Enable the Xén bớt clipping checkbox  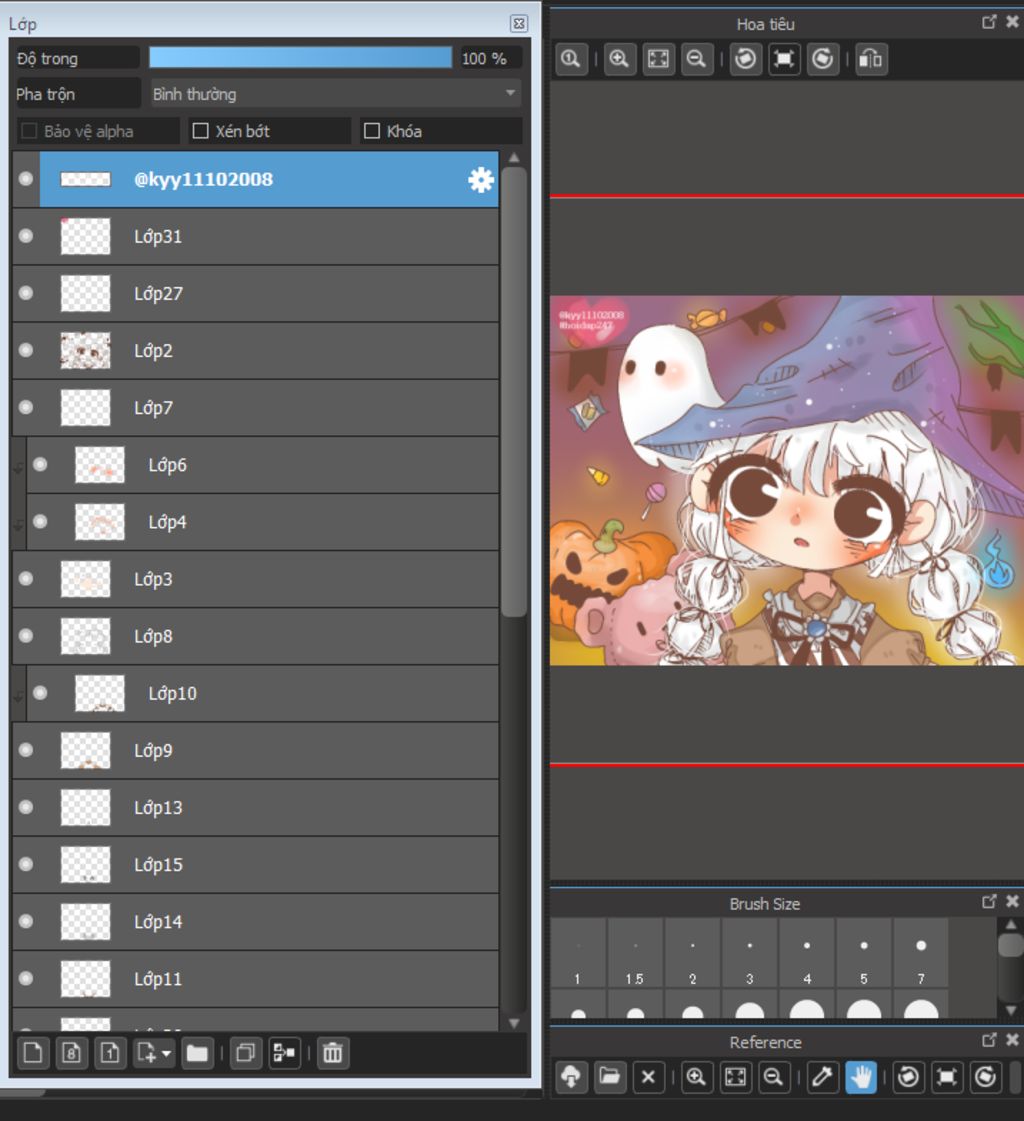click(201, 131)
